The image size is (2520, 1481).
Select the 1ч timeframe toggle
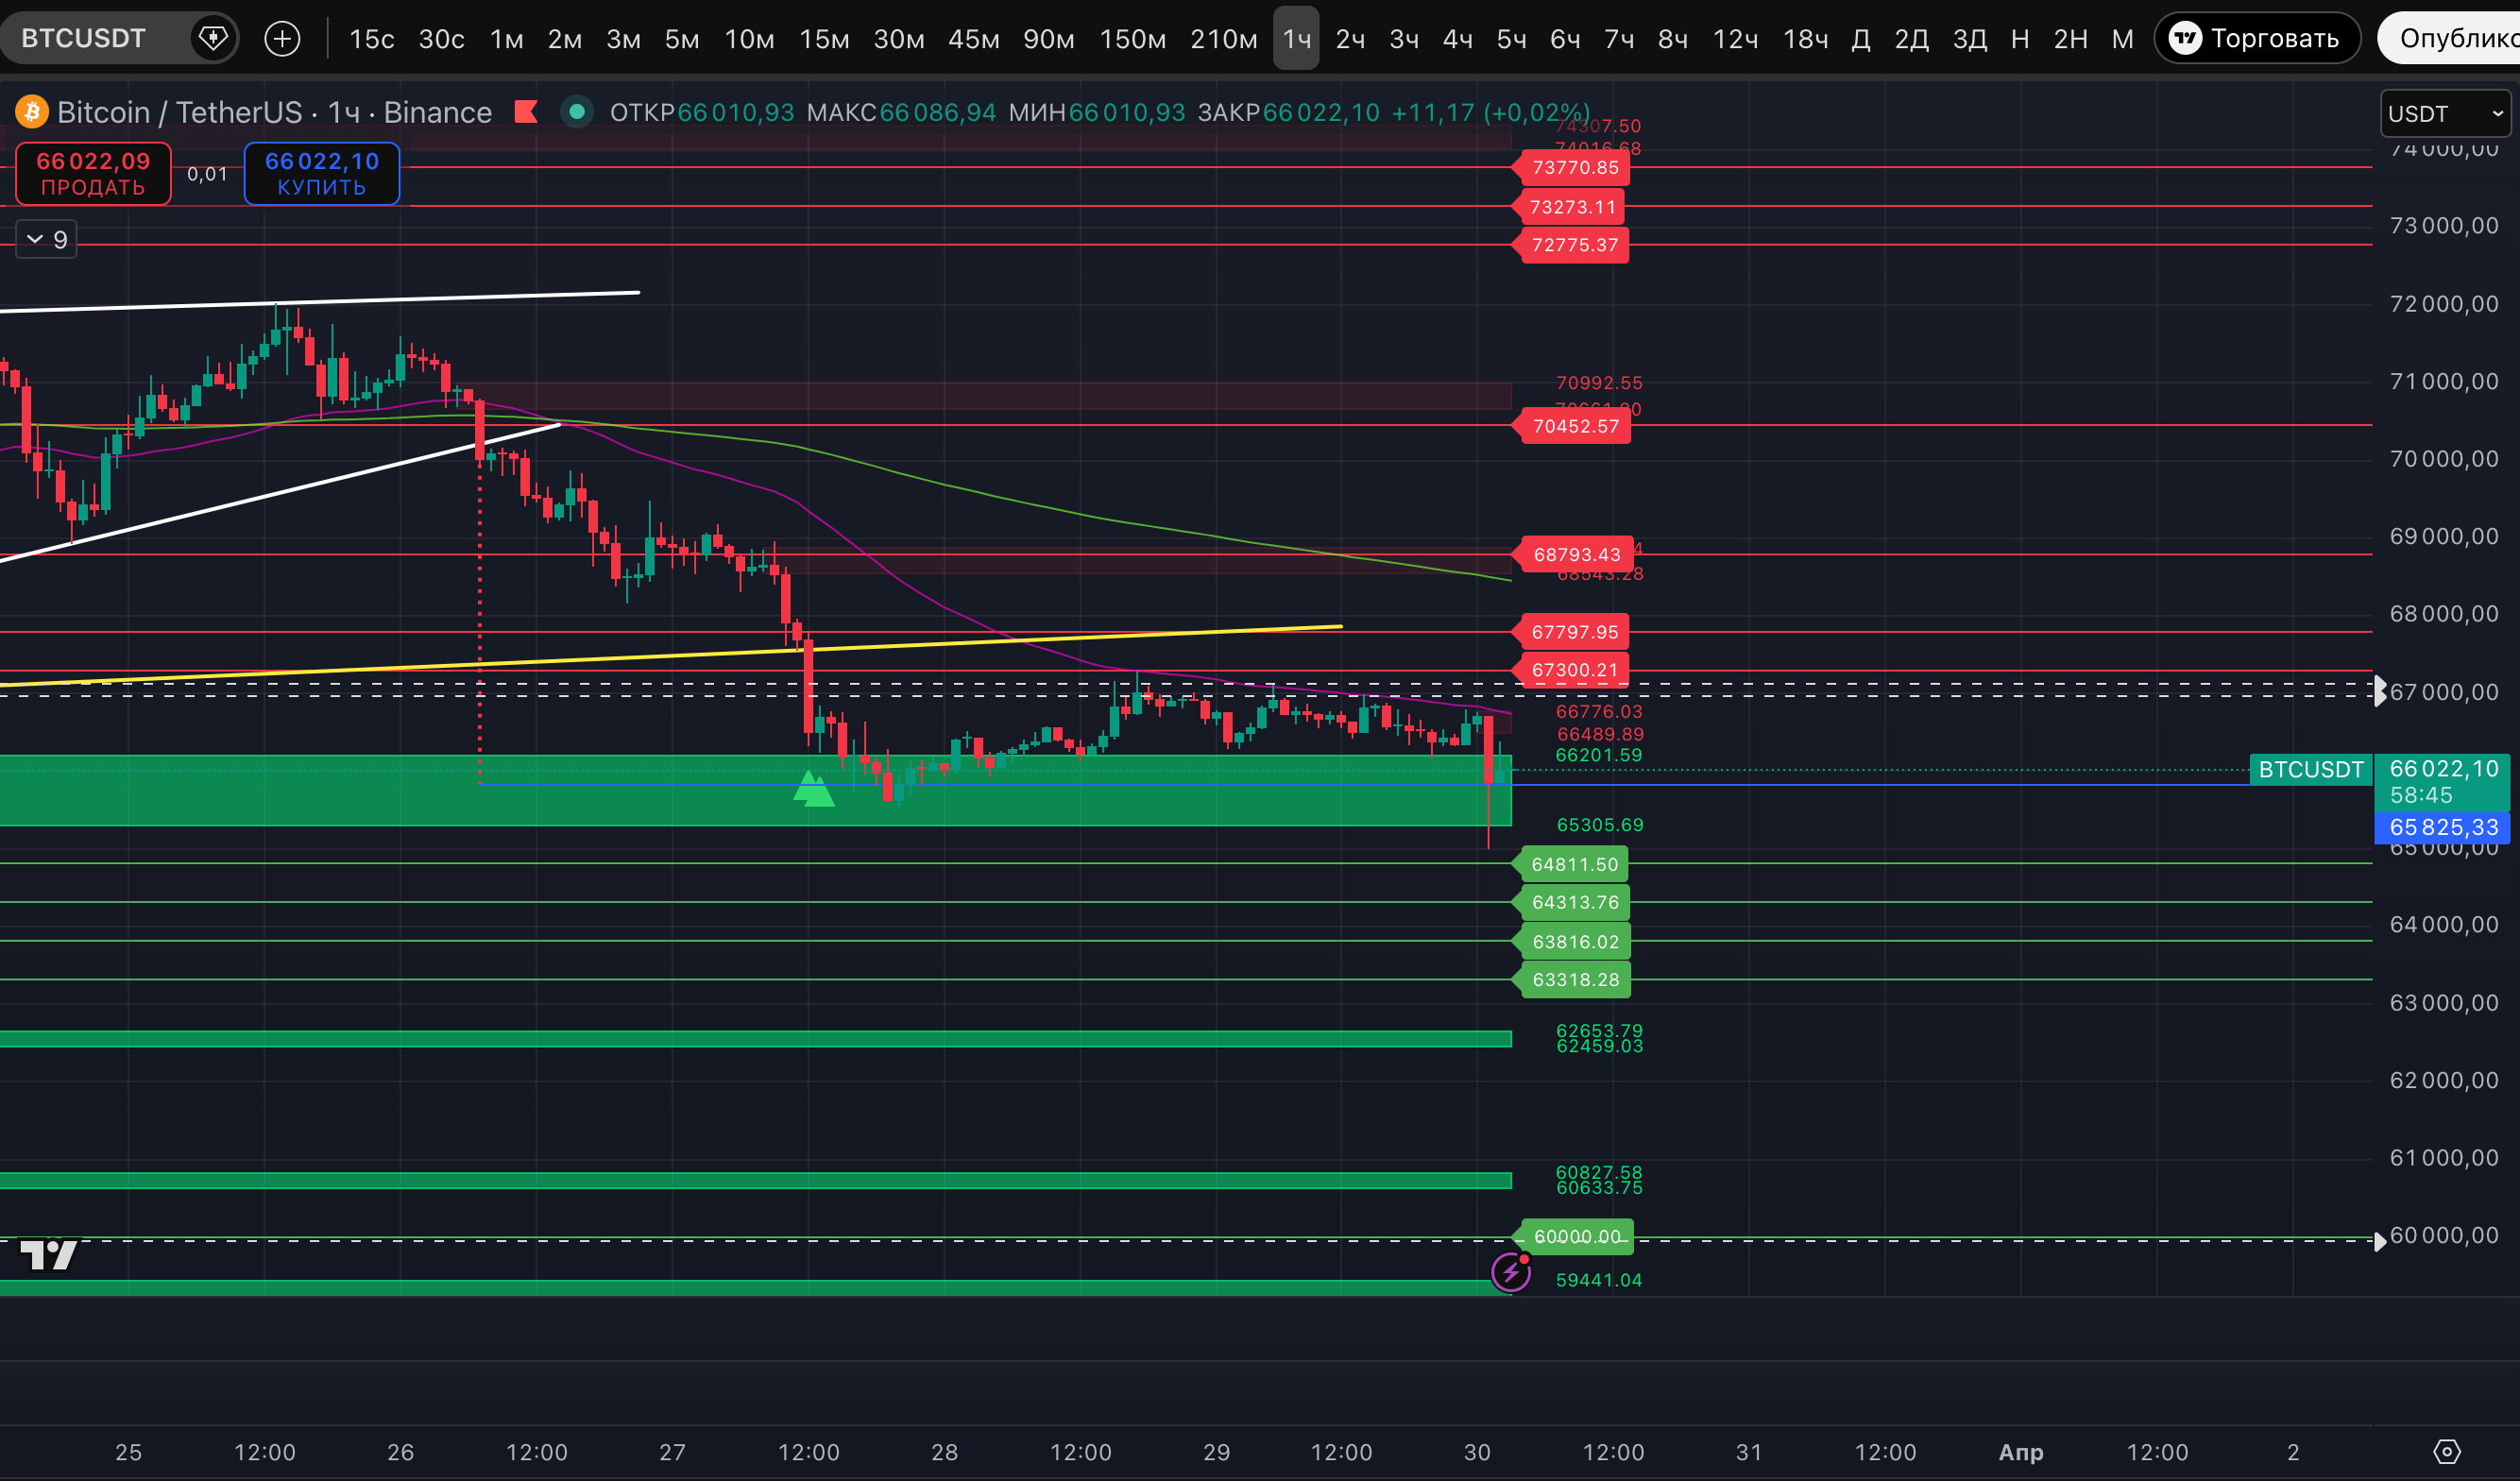pyautogui.click(x=1296, y=39)
